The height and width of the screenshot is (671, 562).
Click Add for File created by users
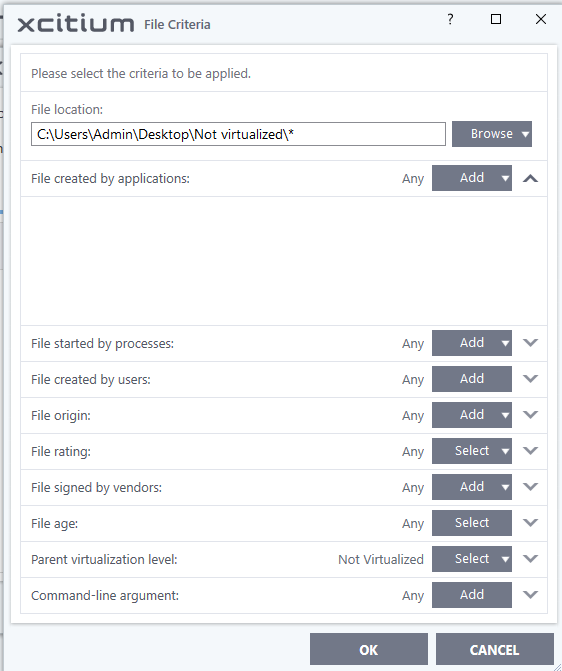(472, 379)
